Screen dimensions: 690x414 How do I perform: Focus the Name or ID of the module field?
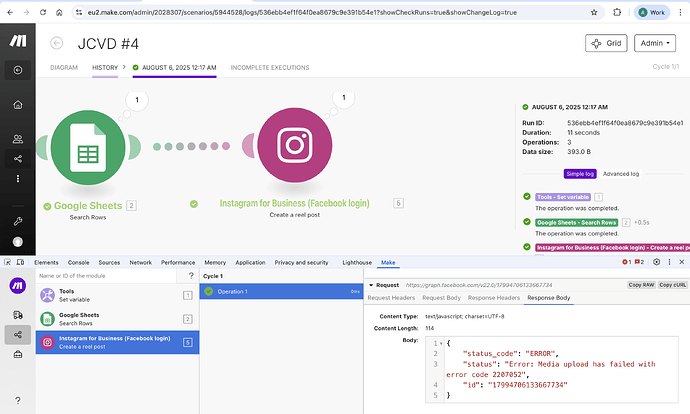click(x=106, y=276)
